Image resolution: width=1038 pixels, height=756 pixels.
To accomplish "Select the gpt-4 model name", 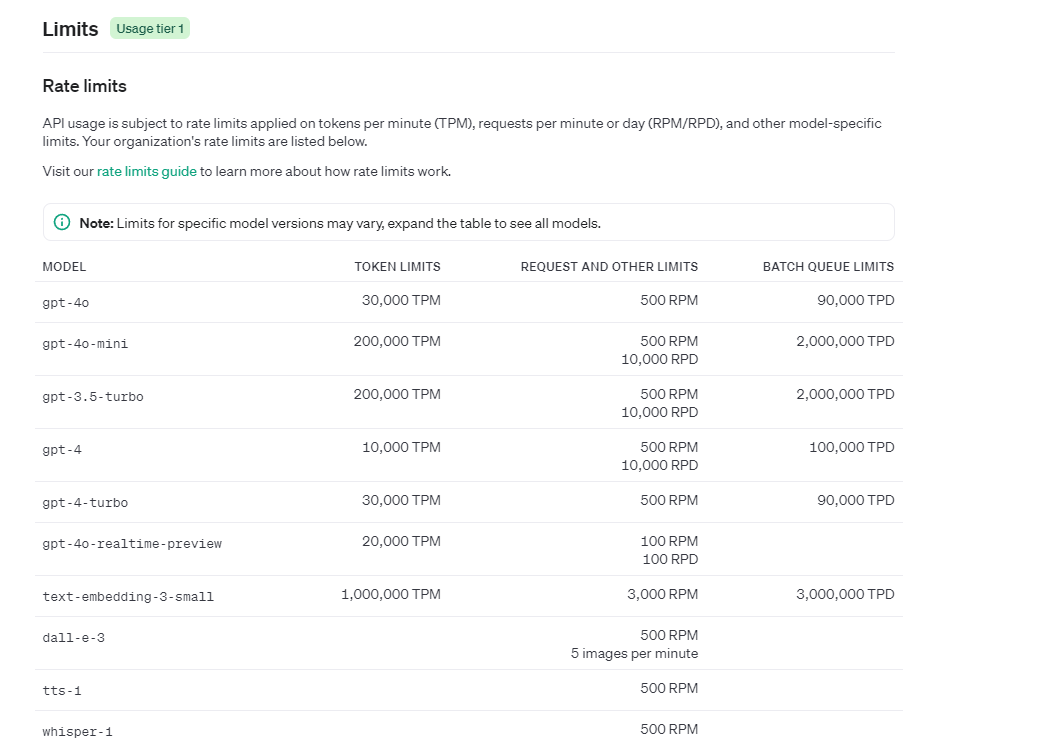I will [62, 450].
